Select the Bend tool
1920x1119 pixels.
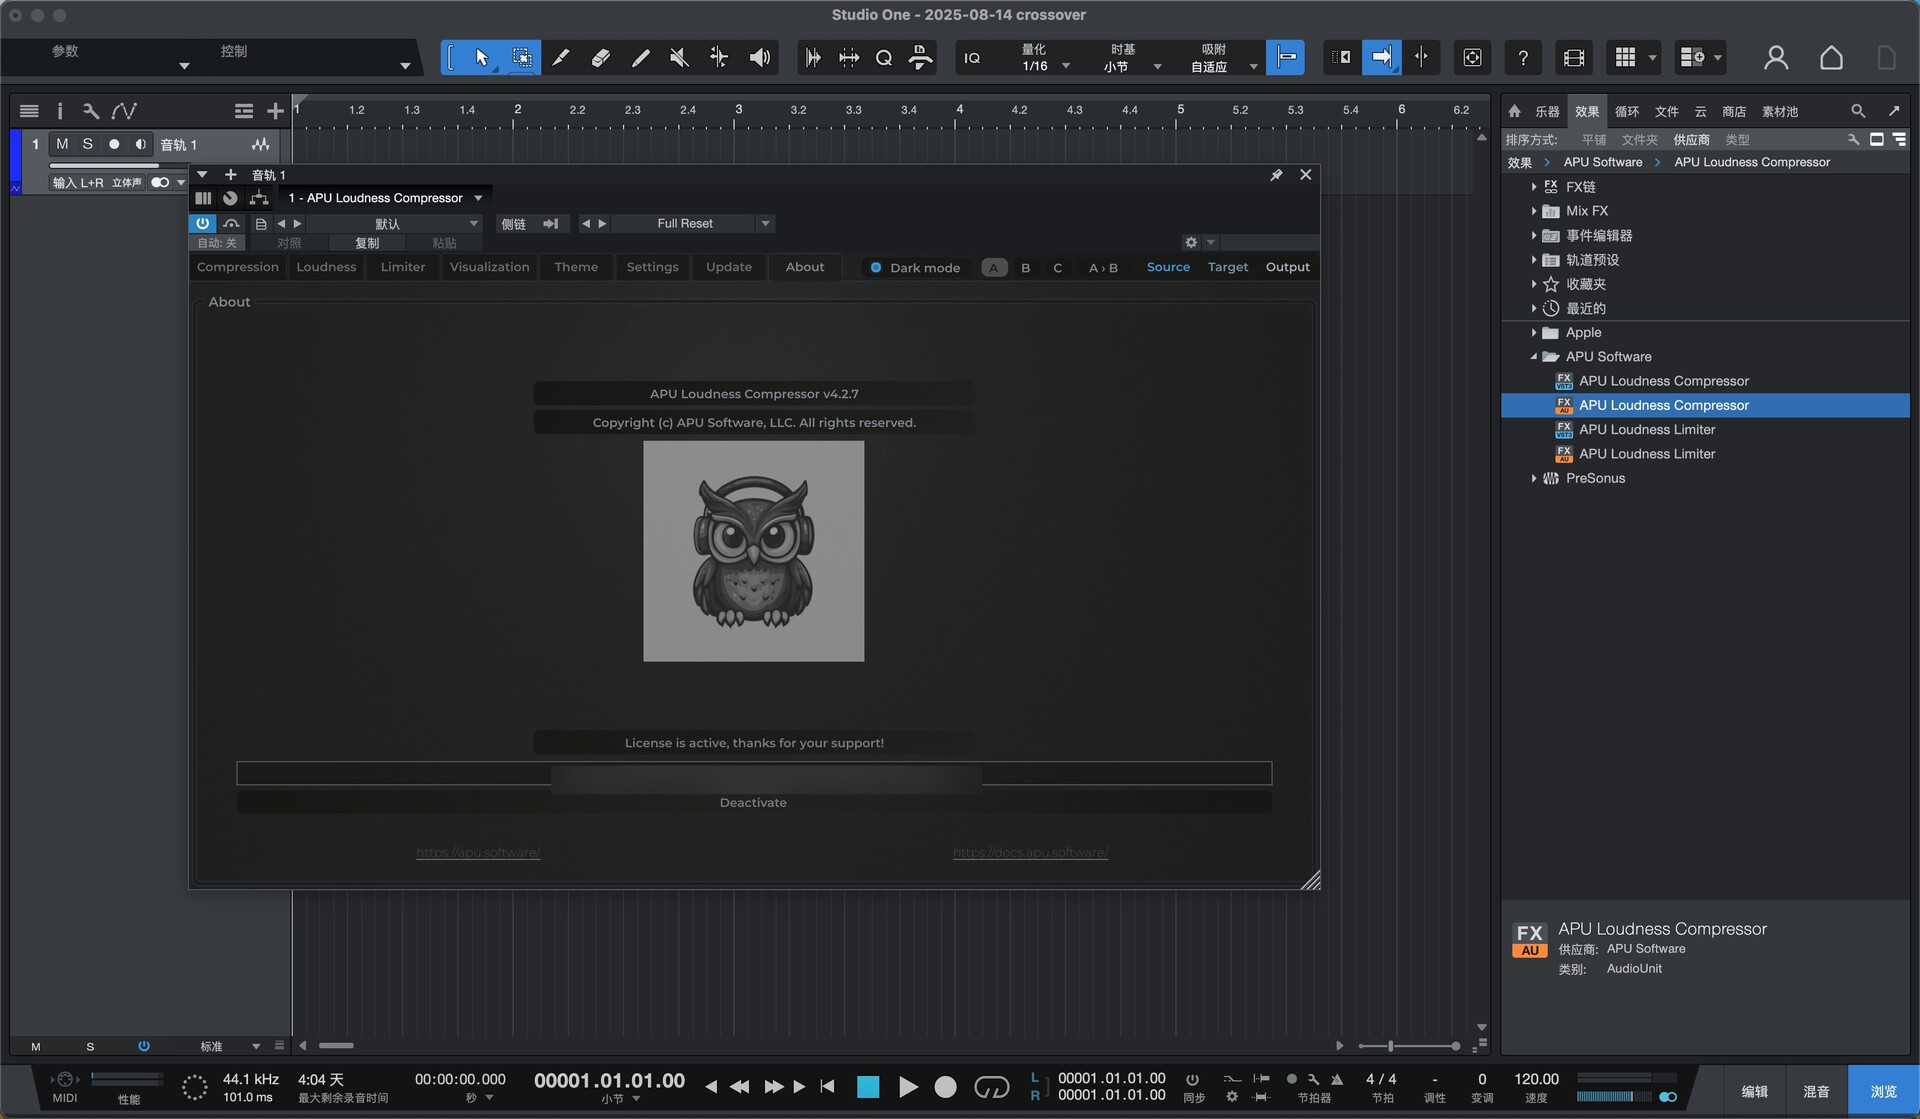[719, 58]
